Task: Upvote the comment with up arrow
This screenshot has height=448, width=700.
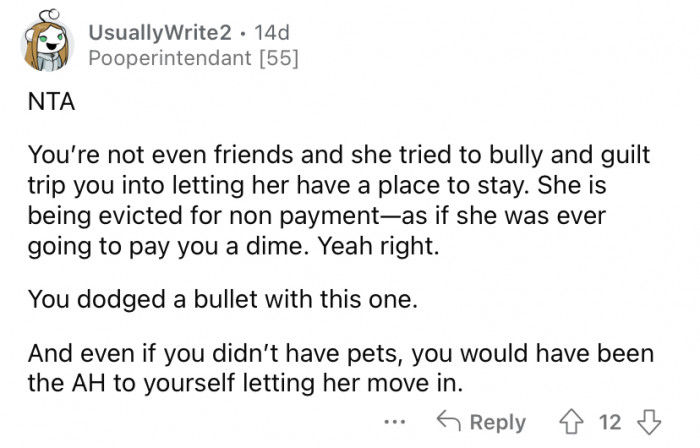Action: (571, 422)
